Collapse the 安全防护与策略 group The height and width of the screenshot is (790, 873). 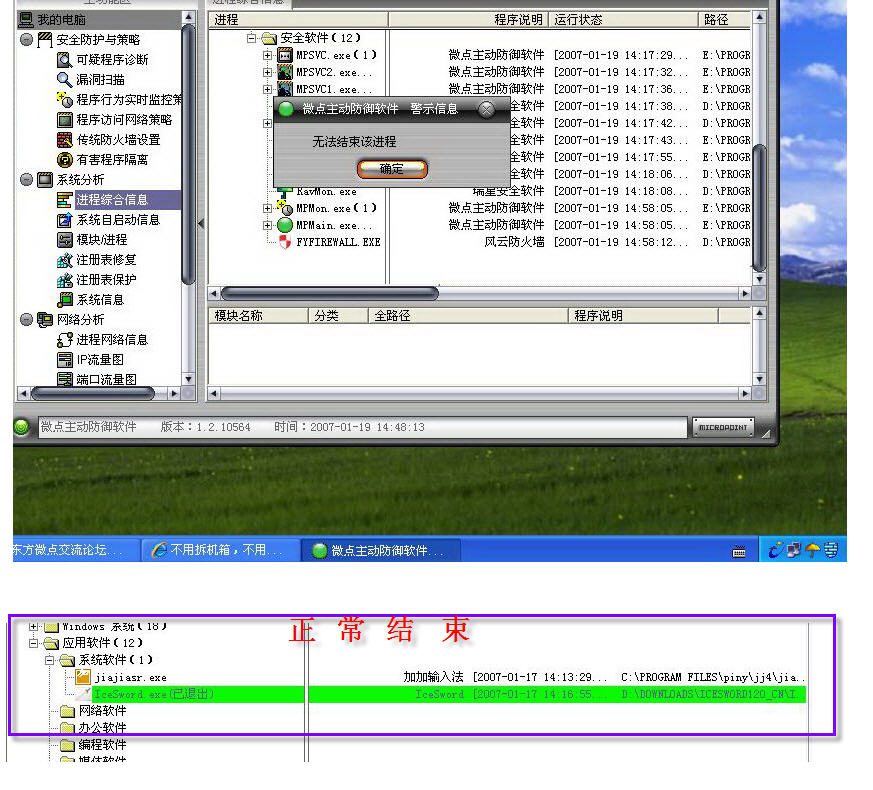pyautogui.click(x=26, y=40)
